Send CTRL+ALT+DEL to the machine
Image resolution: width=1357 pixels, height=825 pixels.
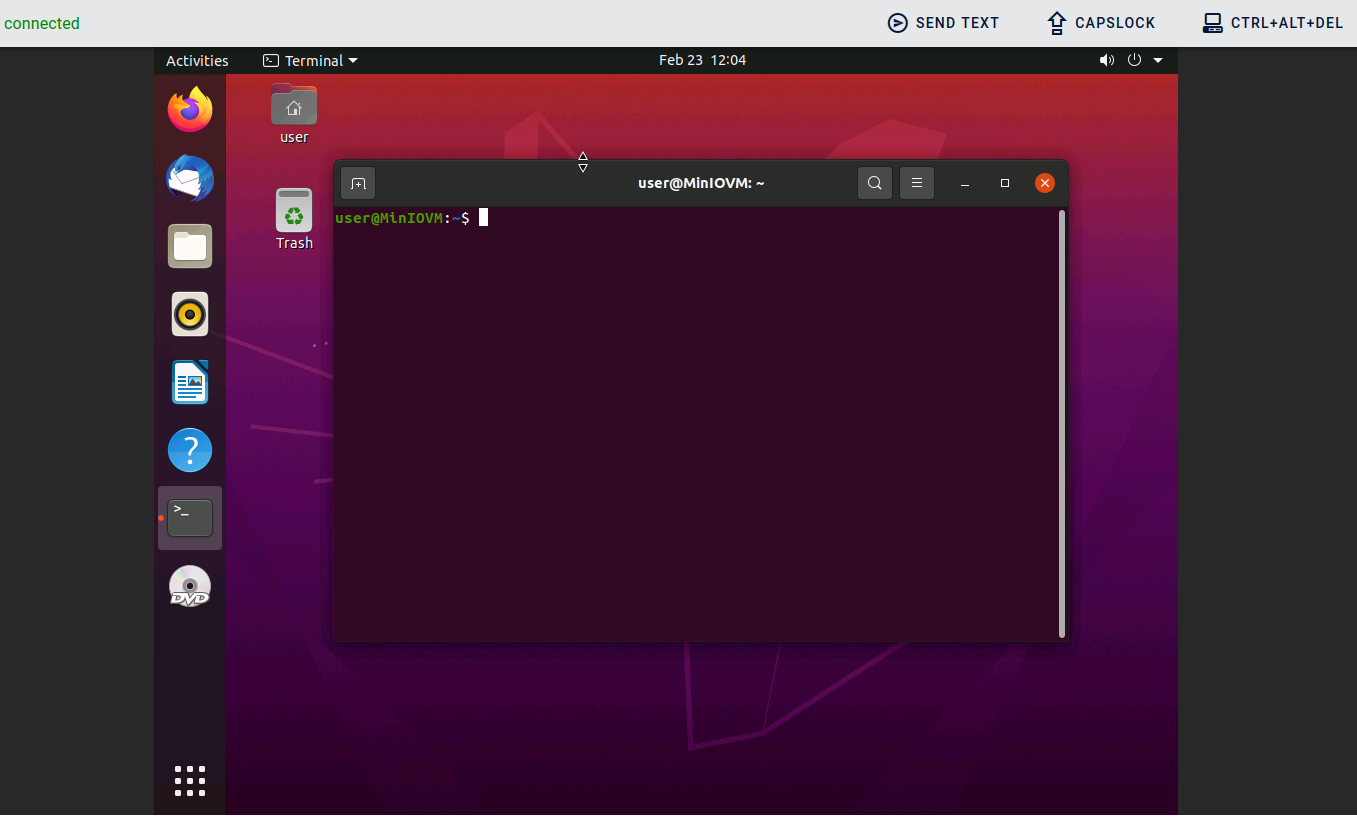pos(1272,23)
